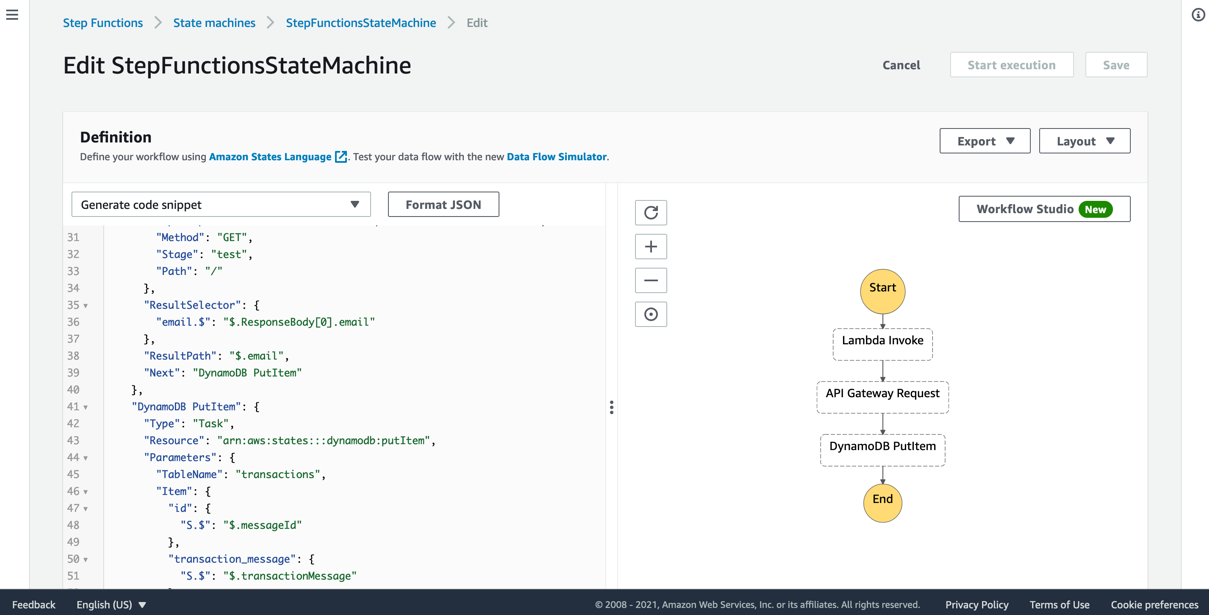1209x615 pixels.
Task: Click the panel divider handle dots
Action: (611, 407)
